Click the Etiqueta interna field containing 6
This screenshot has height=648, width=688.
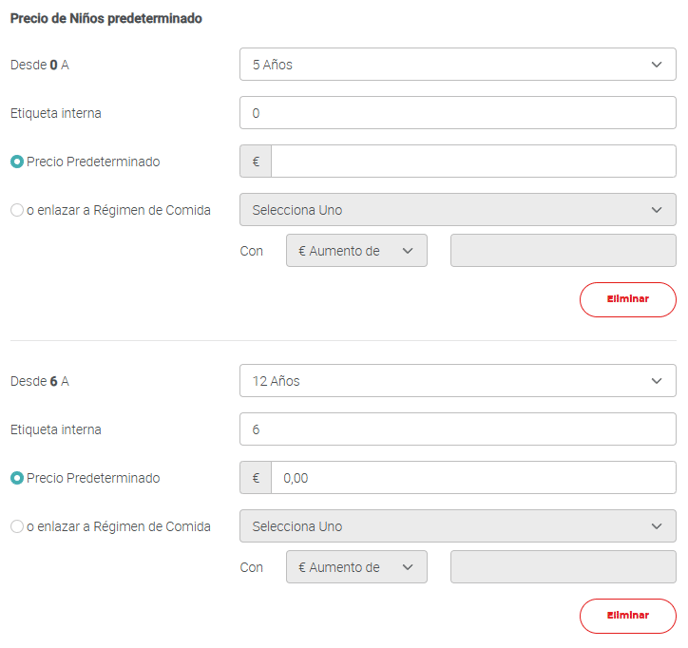[457, 429]
